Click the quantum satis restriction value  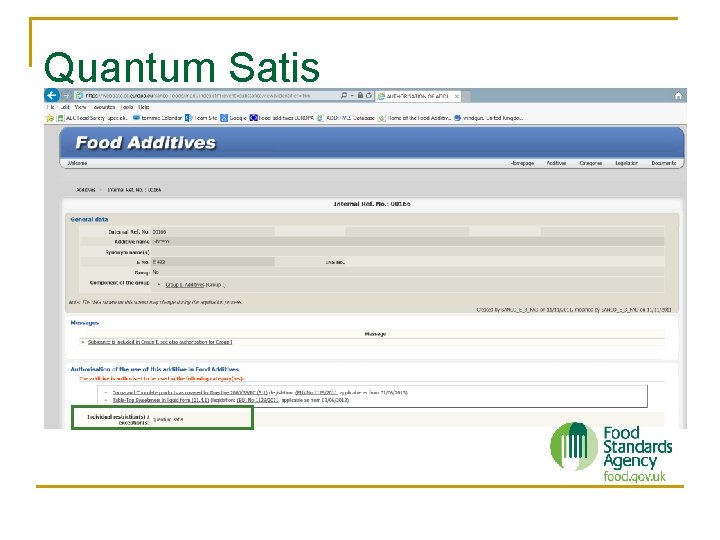coord(168,419)
